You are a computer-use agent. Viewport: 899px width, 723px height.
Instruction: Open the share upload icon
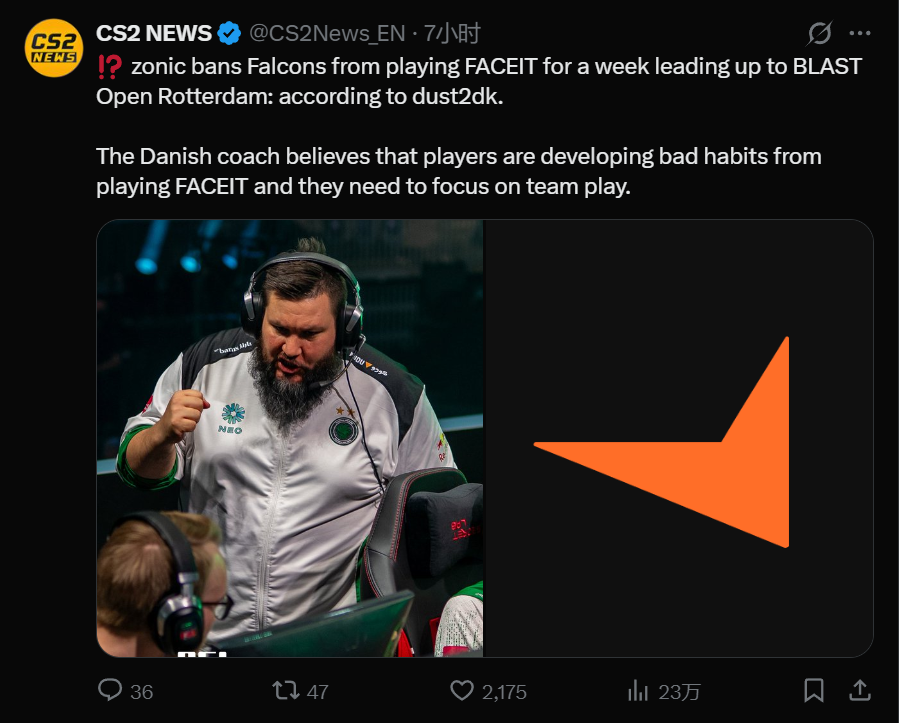[859, 690]
